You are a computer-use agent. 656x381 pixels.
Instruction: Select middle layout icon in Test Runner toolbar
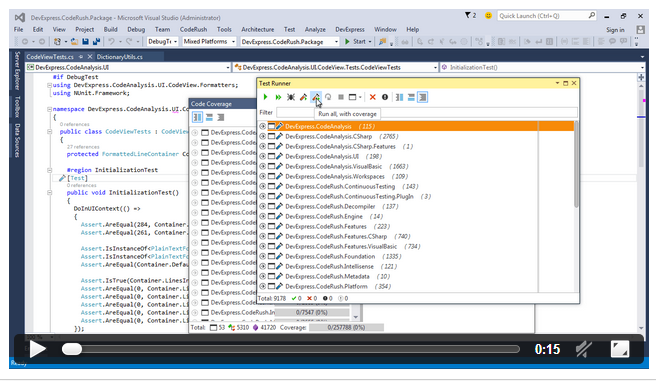(411, 97)
